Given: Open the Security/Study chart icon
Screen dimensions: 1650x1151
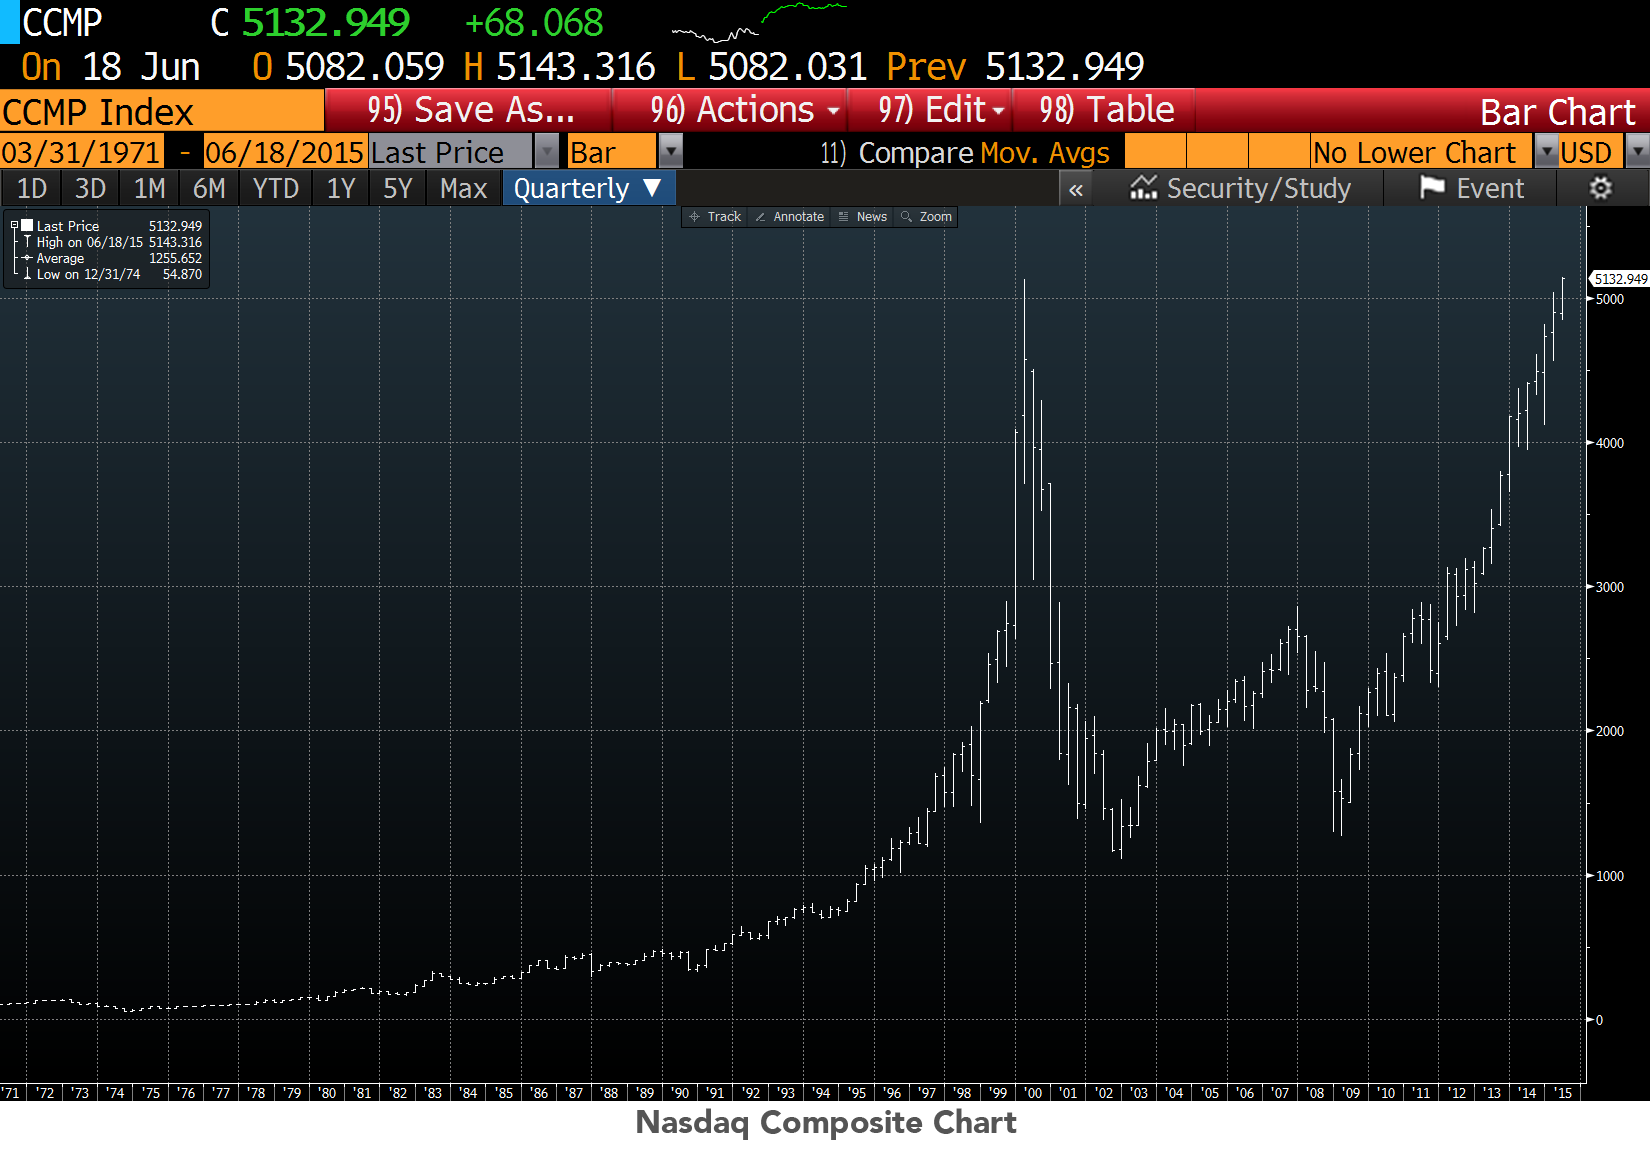Looking at the screenshot, I should (1143, 188).
